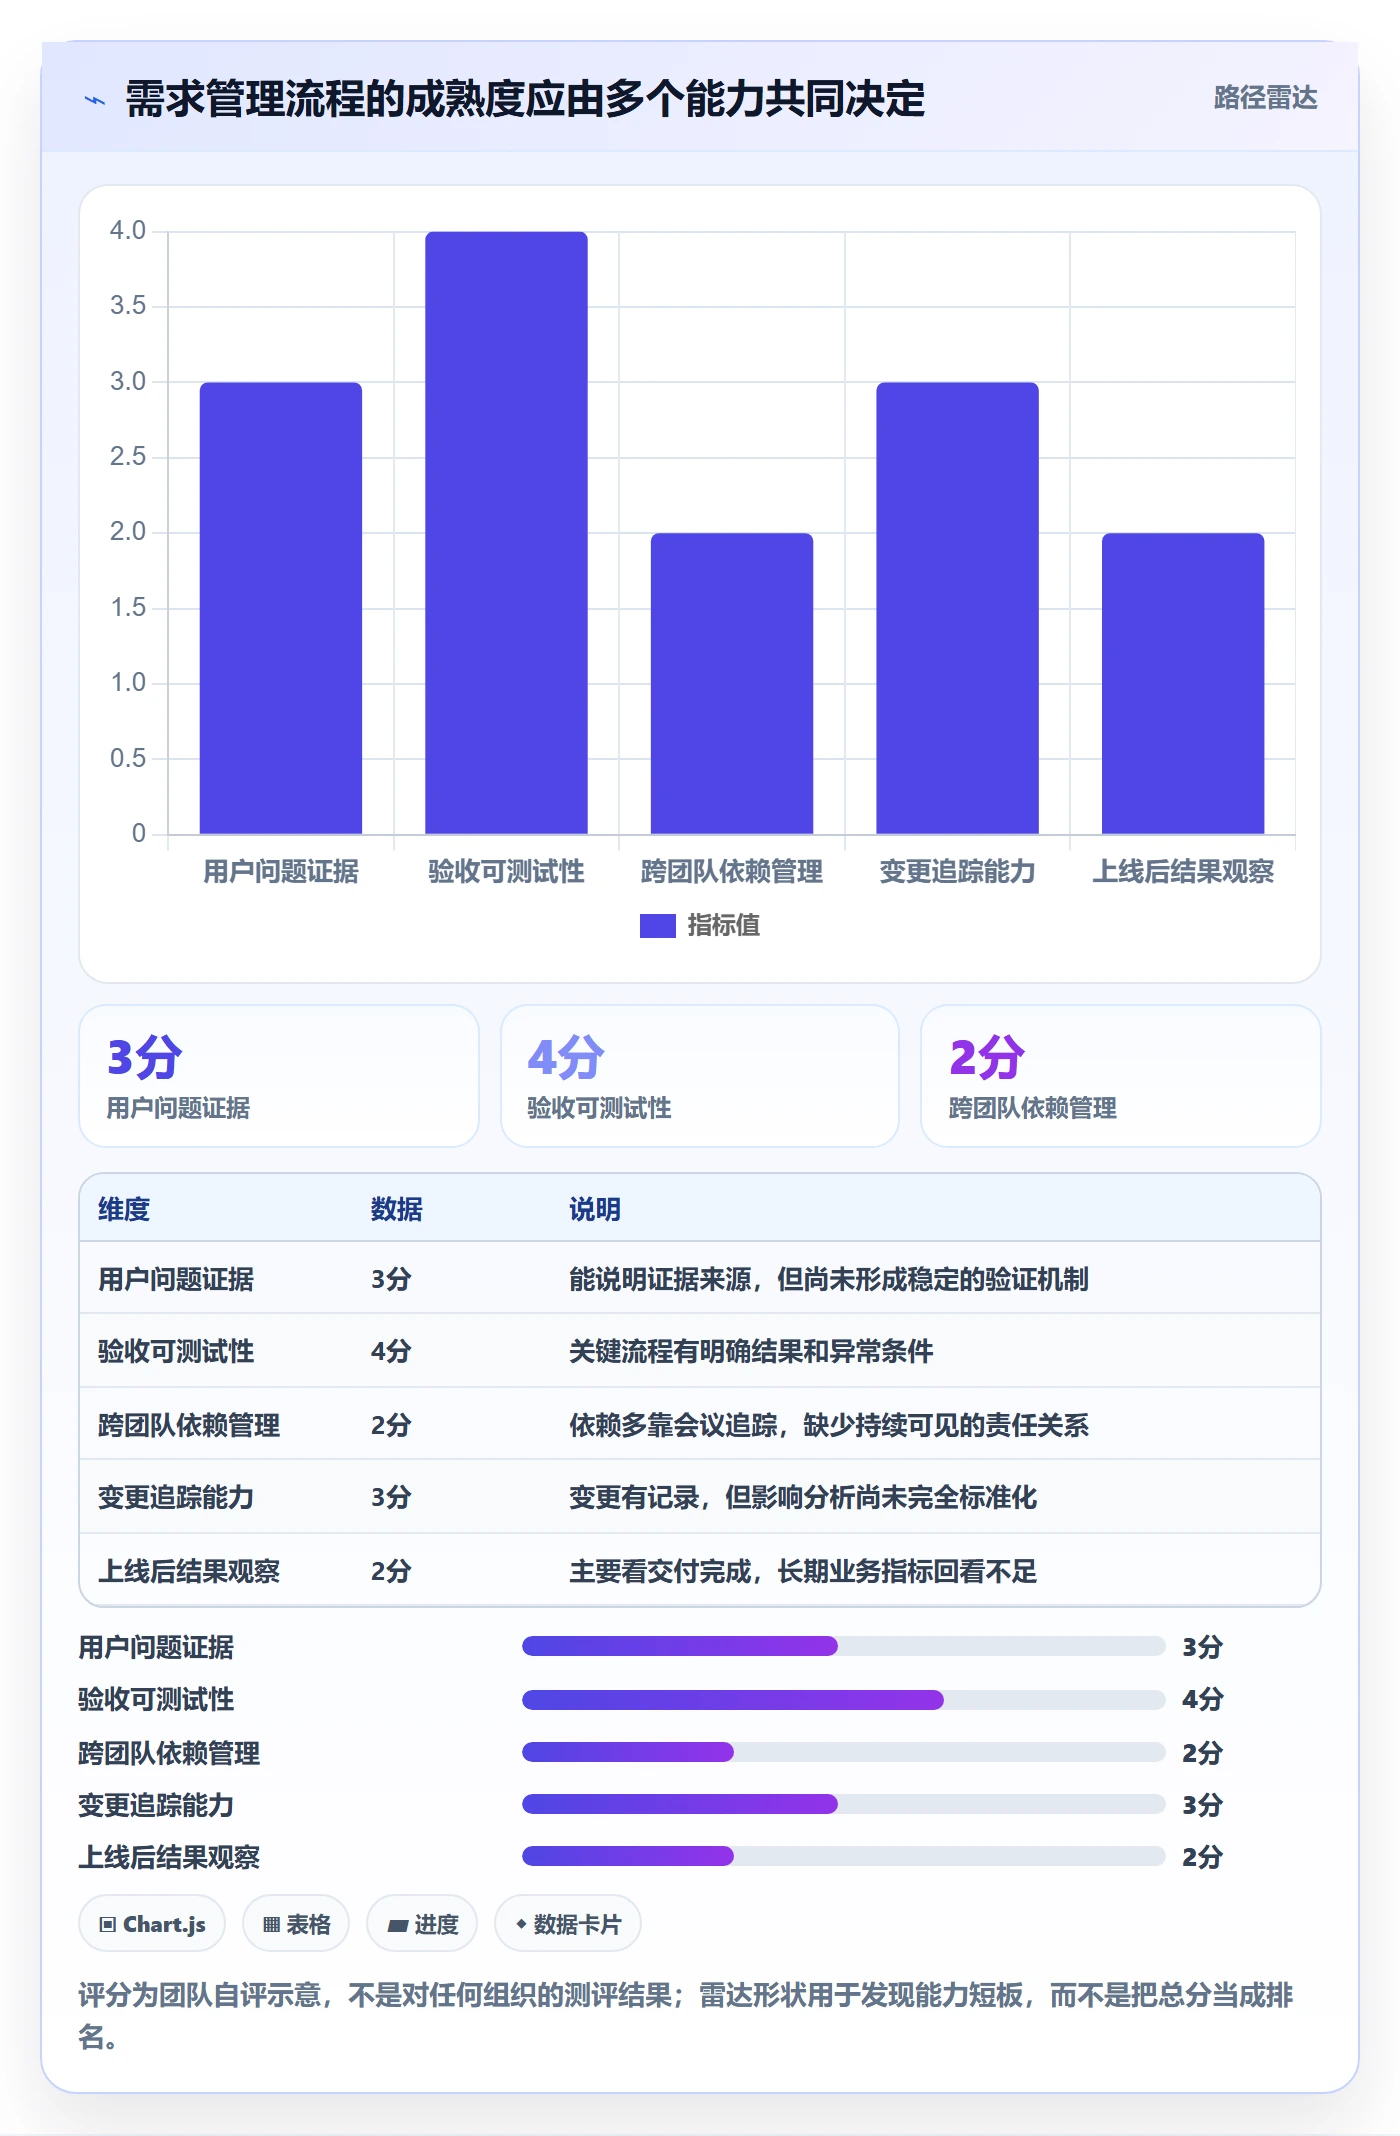Click the 用户问题证据 progress bar
This screenshot has width=1400, height=2136.
pyautogui.click(x=843, y=1646)
